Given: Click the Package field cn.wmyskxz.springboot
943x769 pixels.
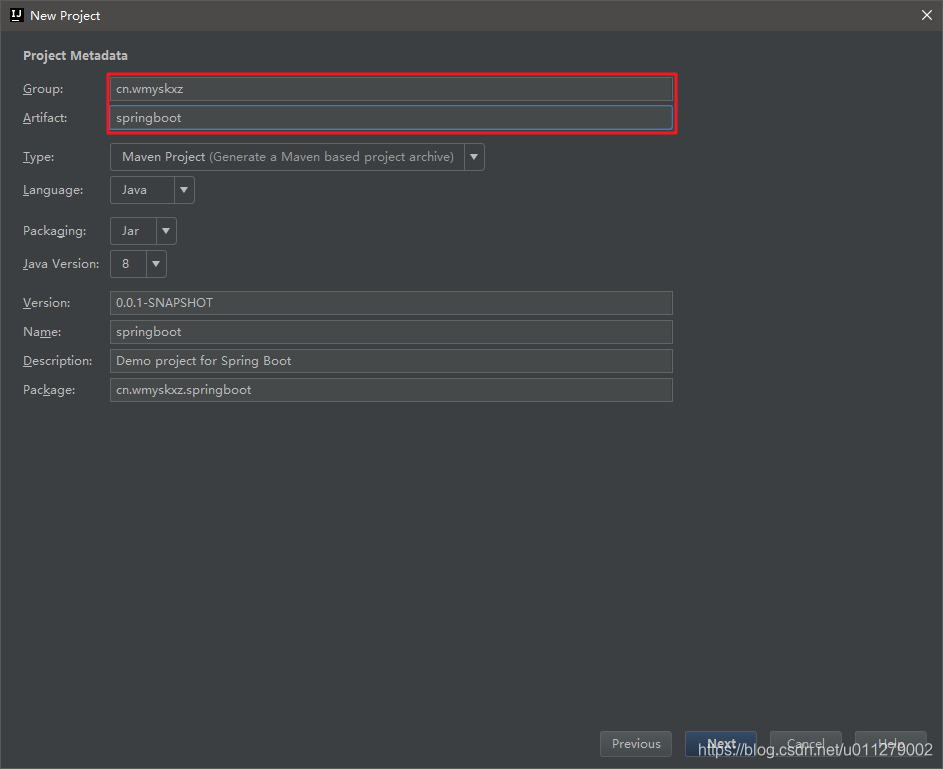Looking at the screenshot, I should [391, 390].
